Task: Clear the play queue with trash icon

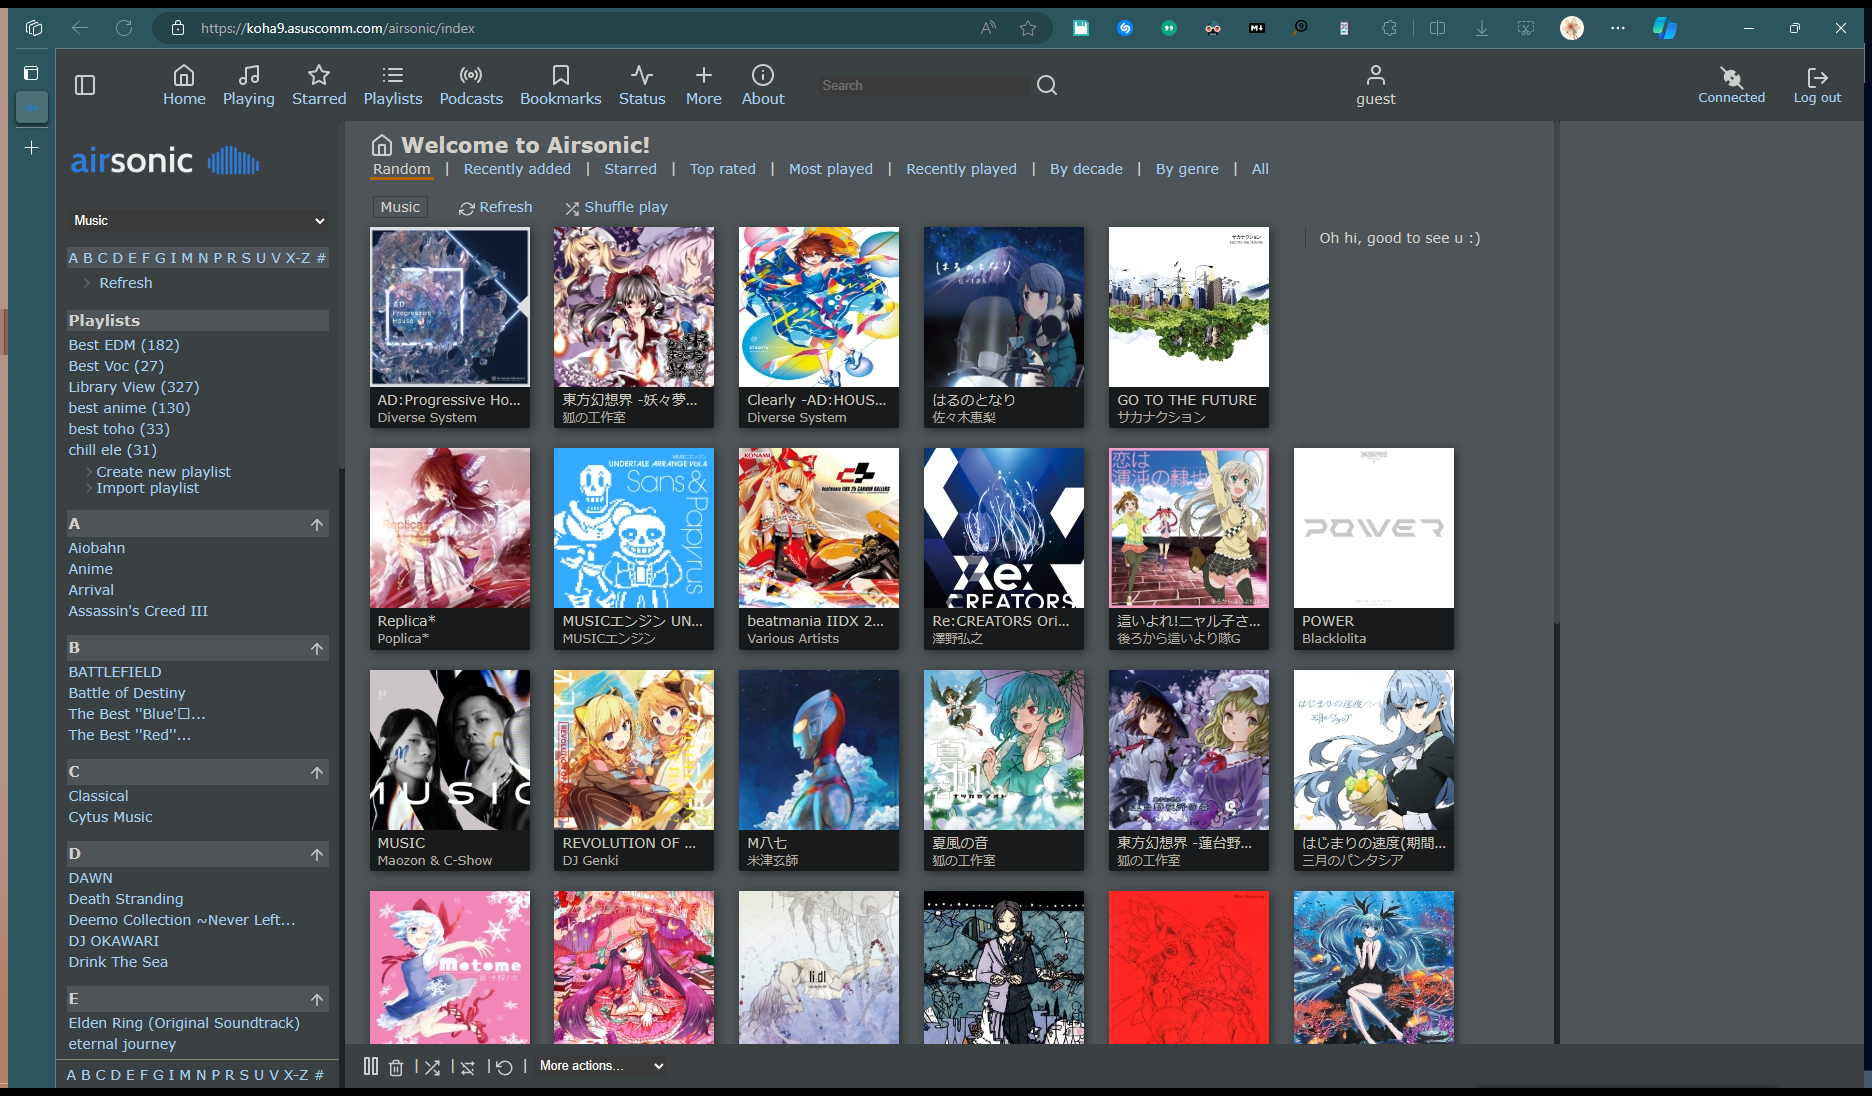Action: (396, 1067)
